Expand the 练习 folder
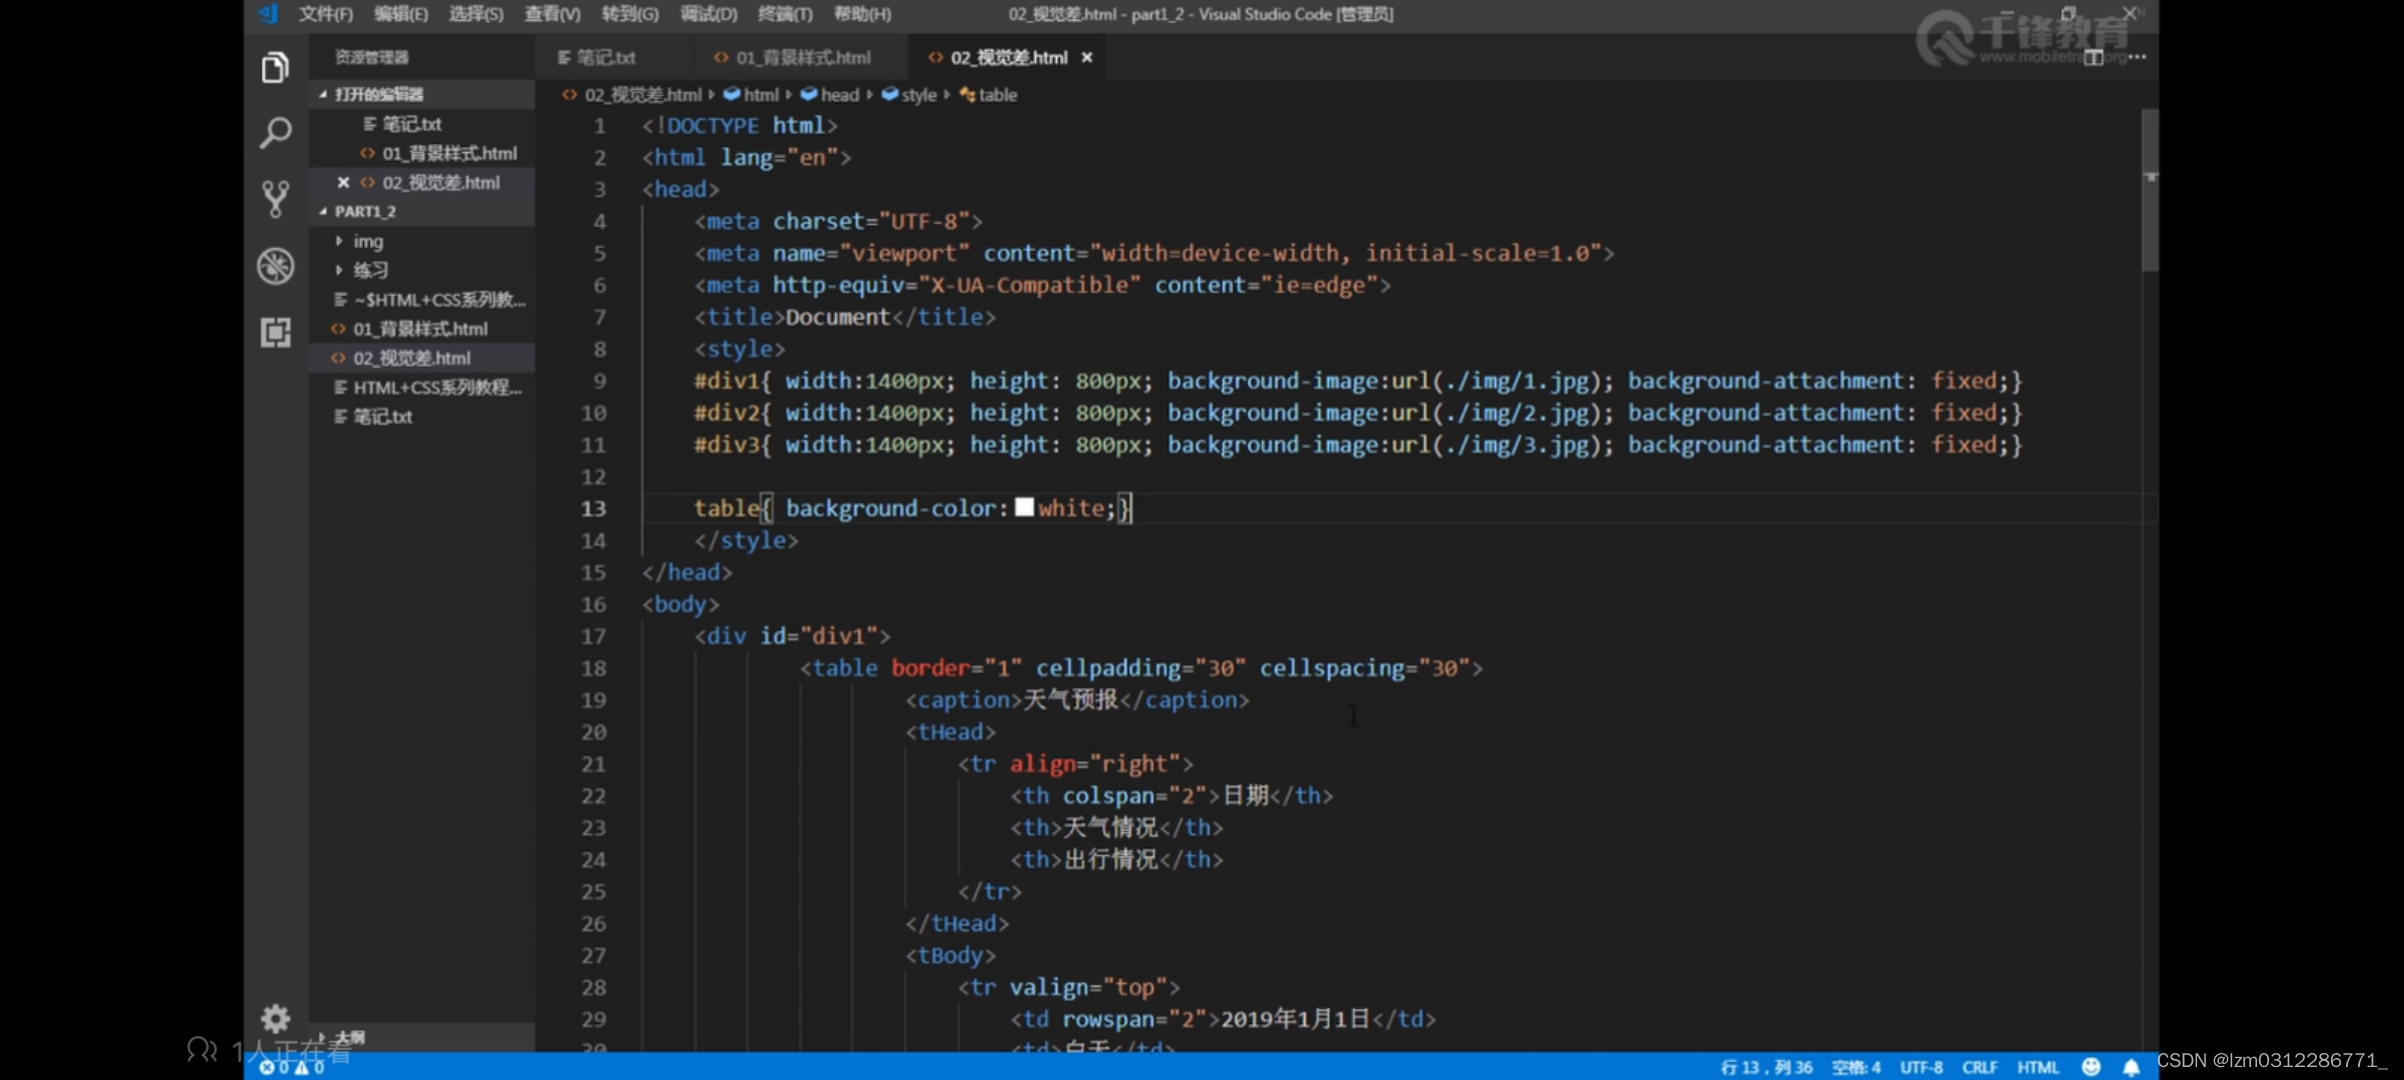 (420, 270)
